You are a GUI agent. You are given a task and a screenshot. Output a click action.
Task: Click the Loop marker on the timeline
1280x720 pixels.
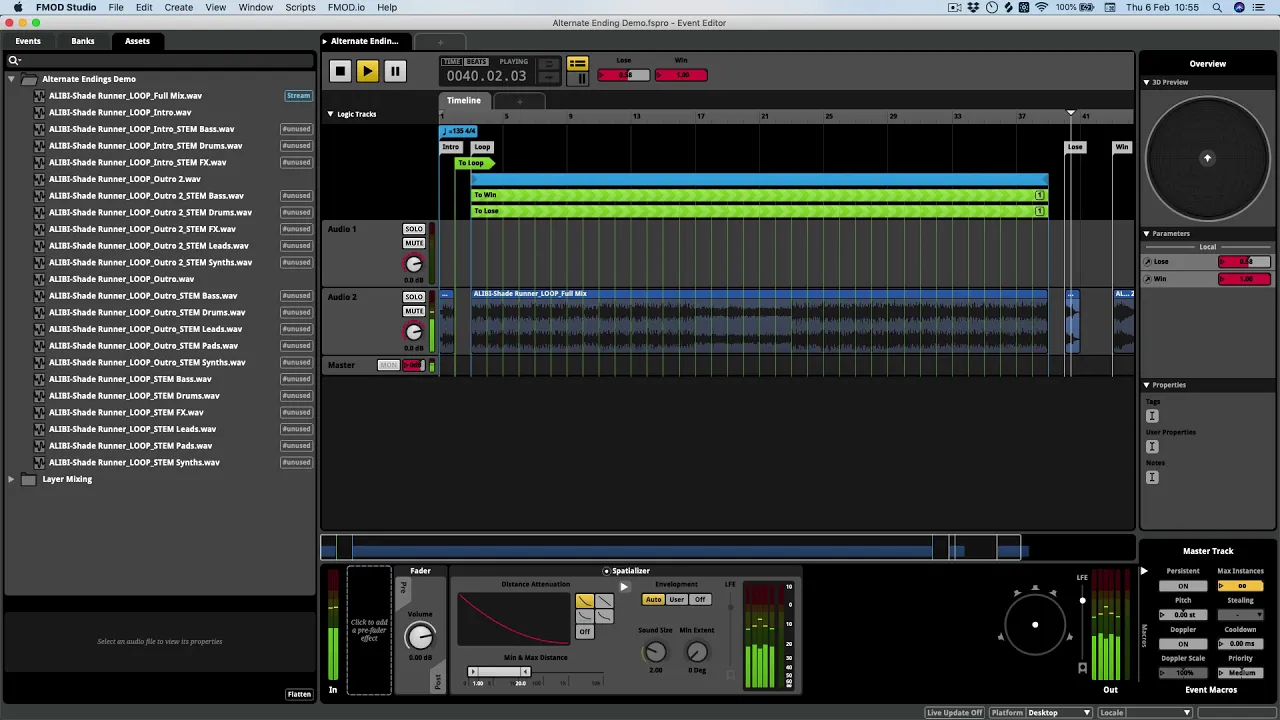click(482, 147)
